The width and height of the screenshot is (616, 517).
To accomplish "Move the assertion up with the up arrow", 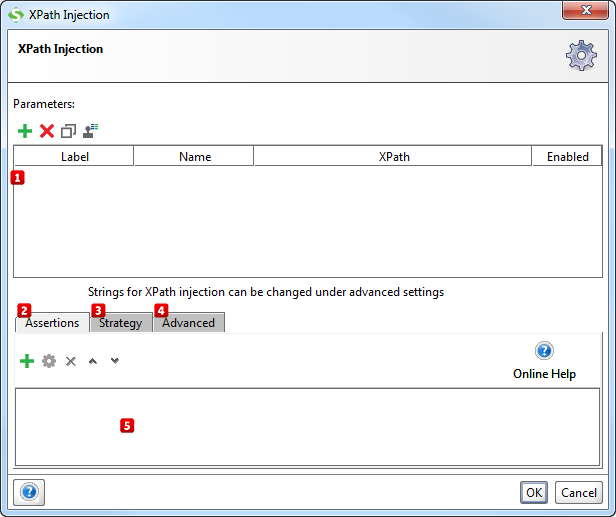I will 93,361.
